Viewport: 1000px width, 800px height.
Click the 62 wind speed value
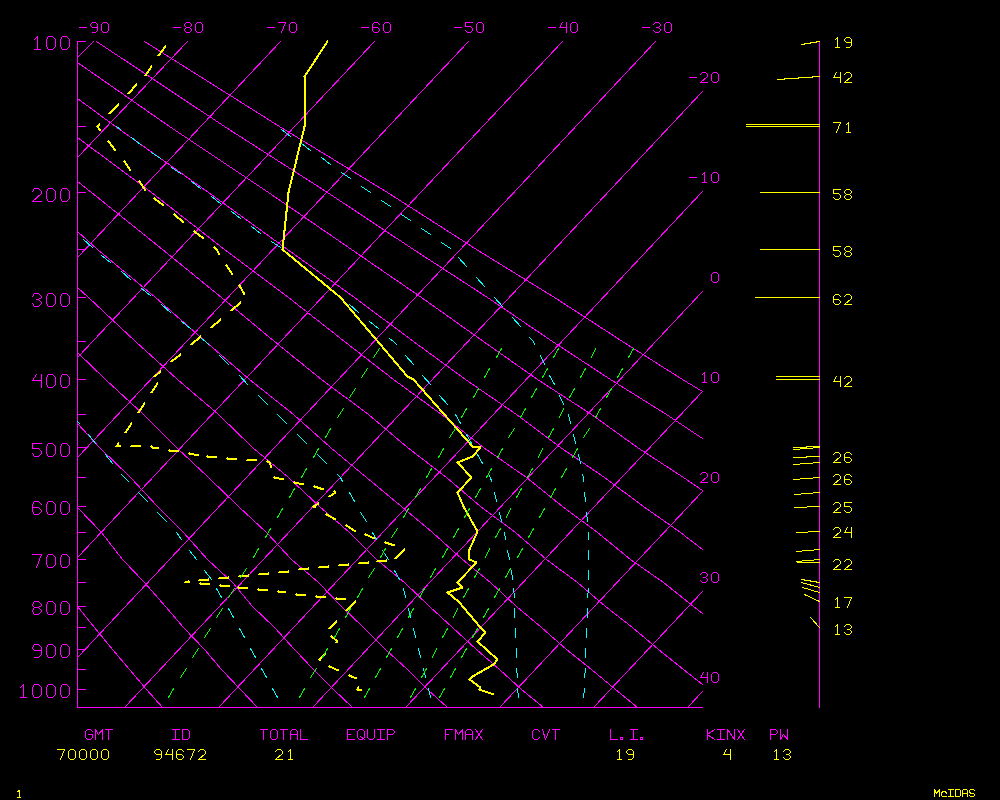(x=842, y=299)
